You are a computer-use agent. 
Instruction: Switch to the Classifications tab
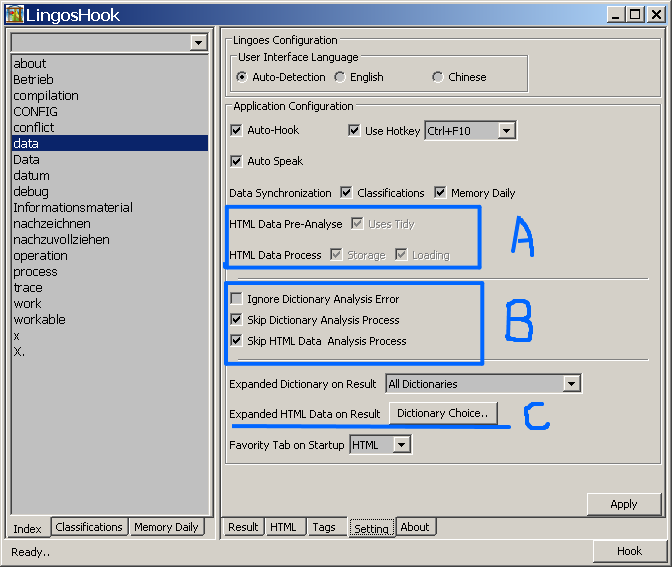[x=89, y=527]
